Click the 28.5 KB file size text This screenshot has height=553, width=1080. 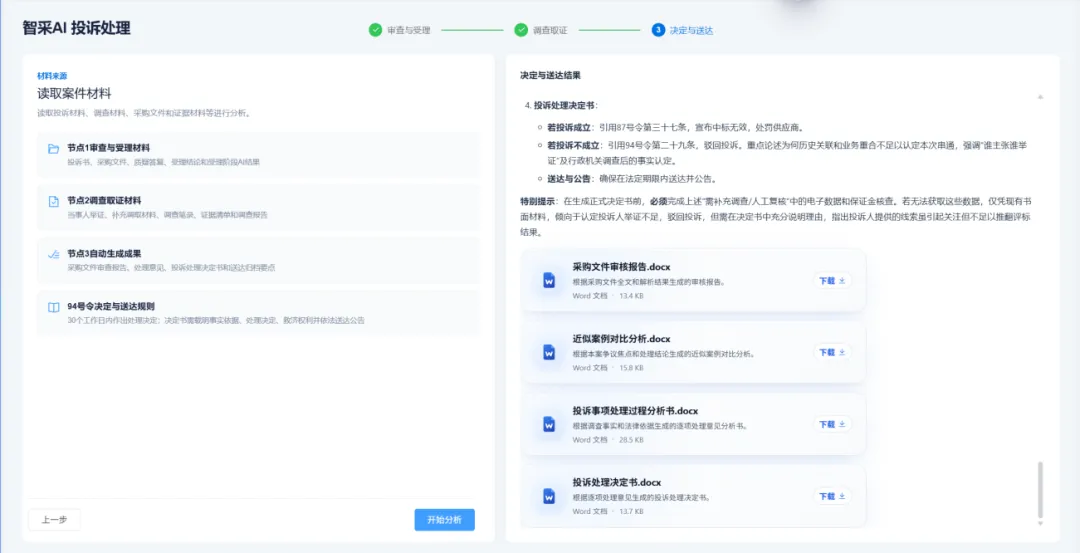coord(632,439)
